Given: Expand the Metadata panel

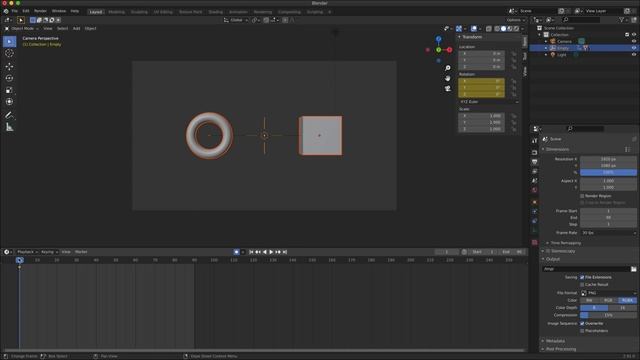Looking at the screenshot, I should point(555,341).
